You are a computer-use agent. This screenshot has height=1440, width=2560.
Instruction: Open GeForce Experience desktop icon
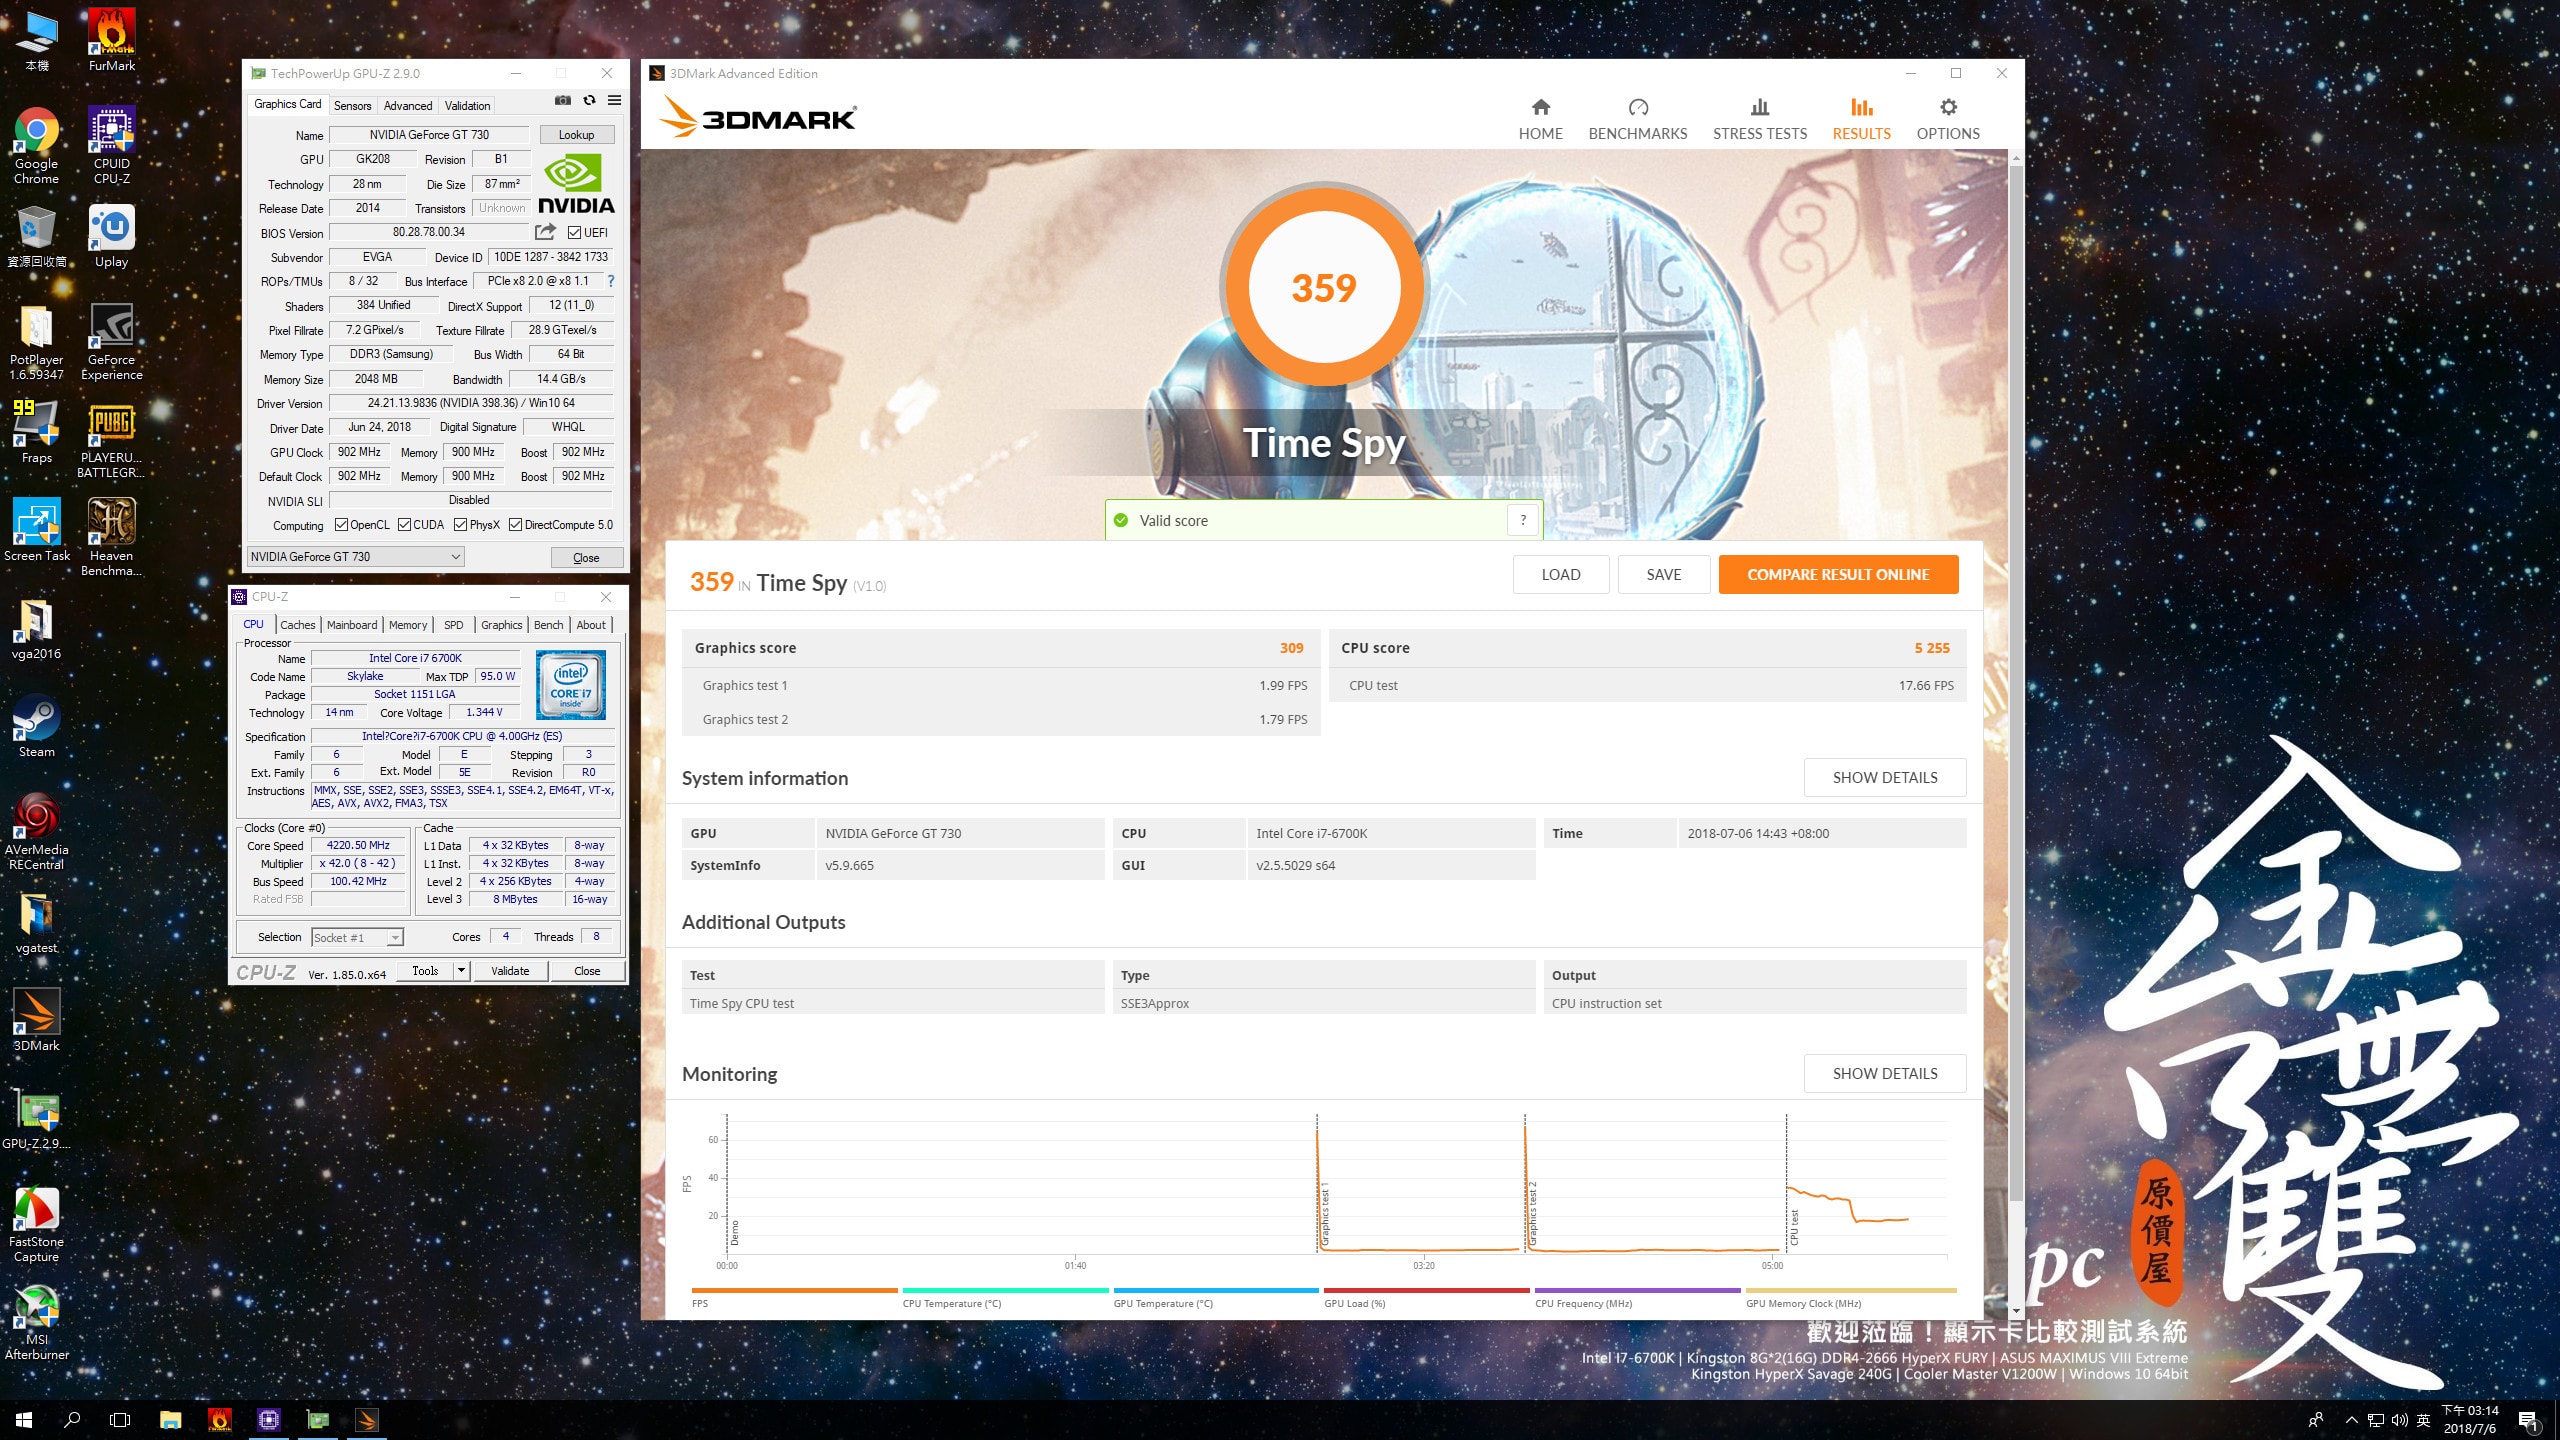coord(112,342)
